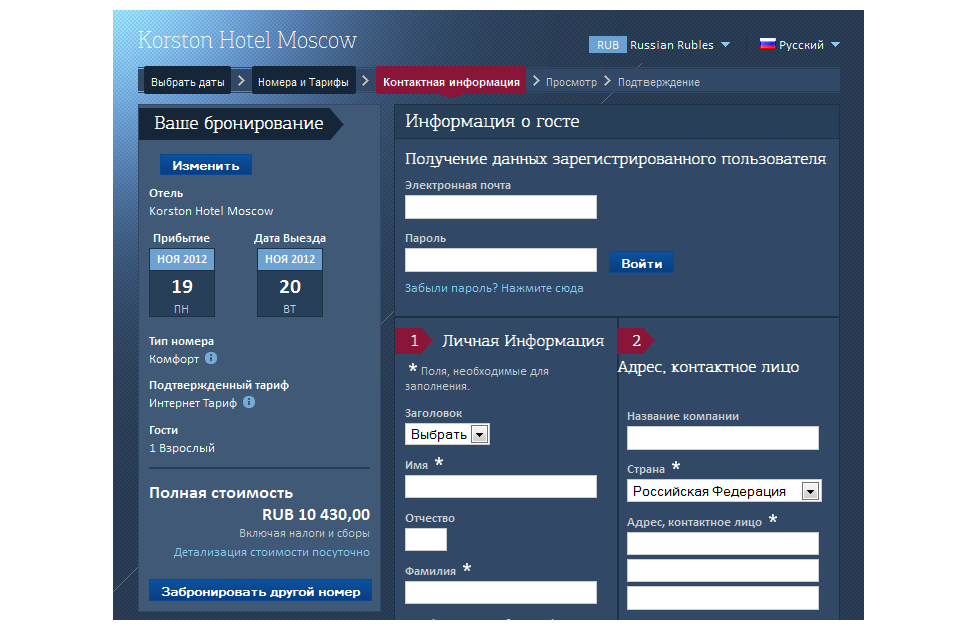Click info icon next to Комфорт
Screen dimensions: 975x633
pyautogui.click(x=211, y=359)
